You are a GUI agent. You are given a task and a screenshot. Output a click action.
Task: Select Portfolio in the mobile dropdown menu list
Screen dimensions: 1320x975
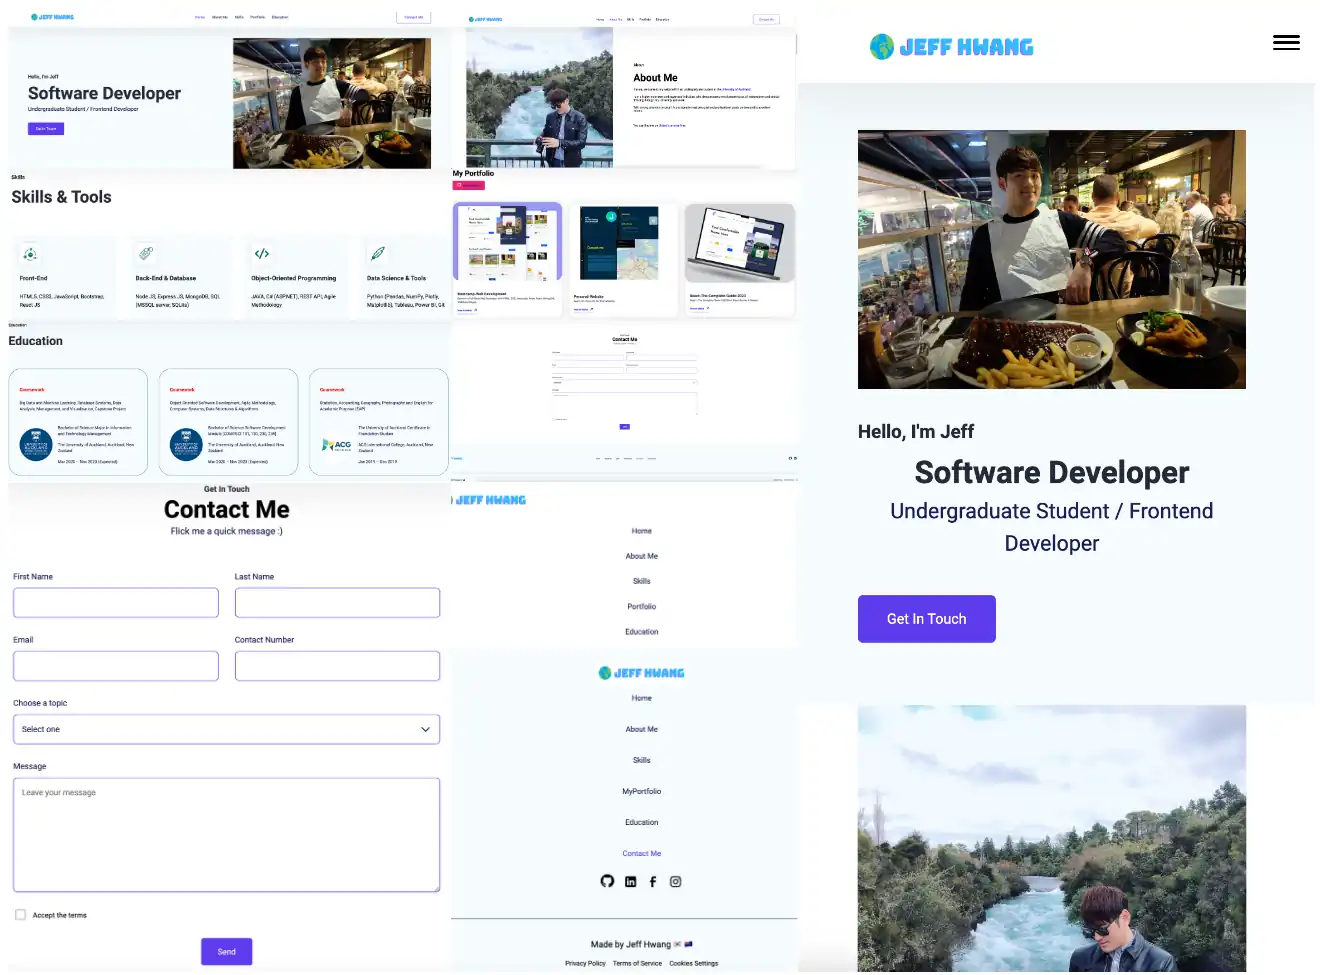coord(642,607)
